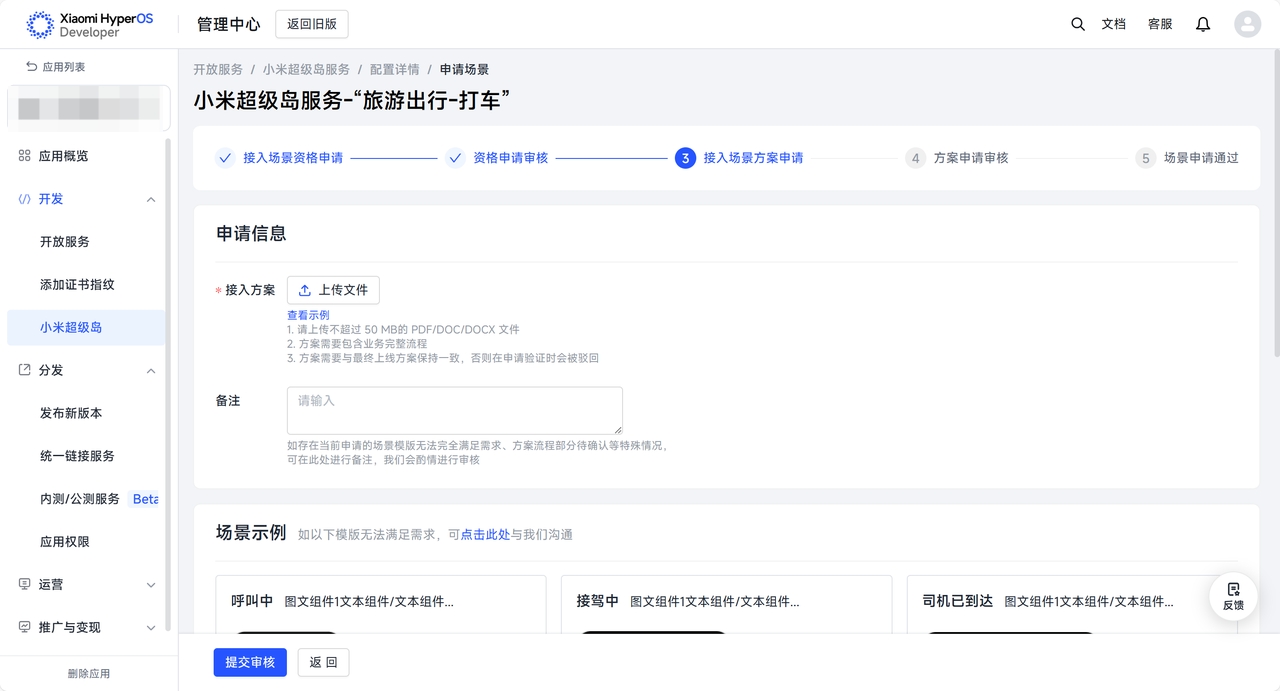Screen dimensions: 1280x691
Task: Select 小米超级岛 in the sidebar
Action: point(71,327)
